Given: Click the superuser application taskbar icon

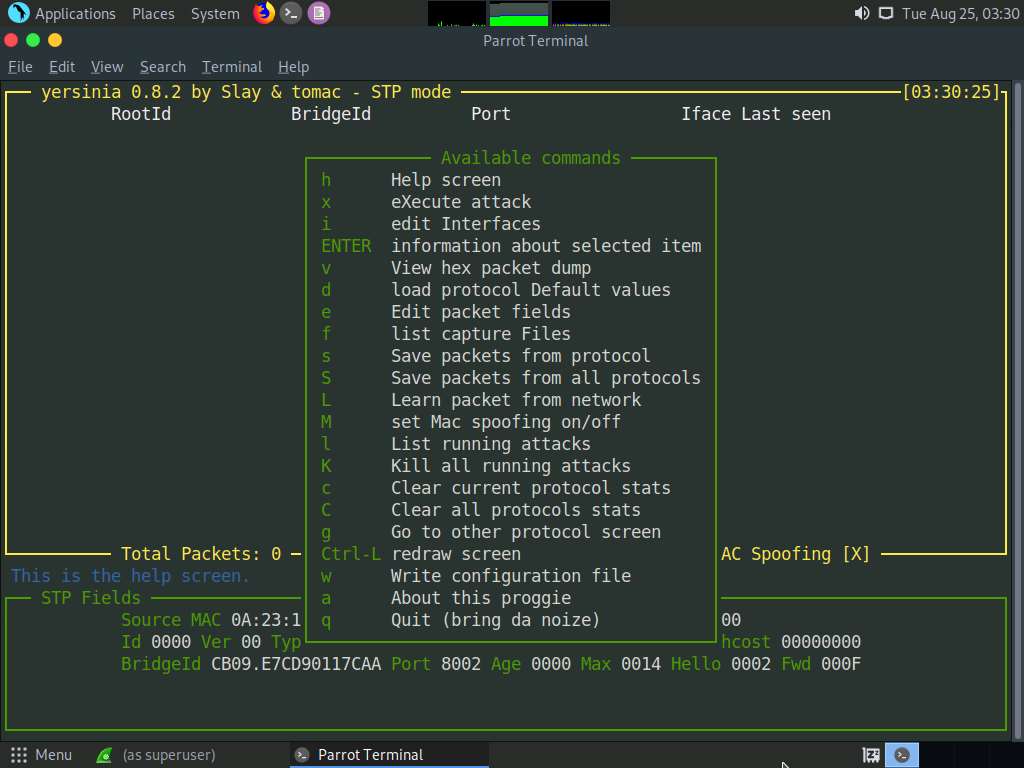Looking at the screenshot, I should (x=104, y=756).
